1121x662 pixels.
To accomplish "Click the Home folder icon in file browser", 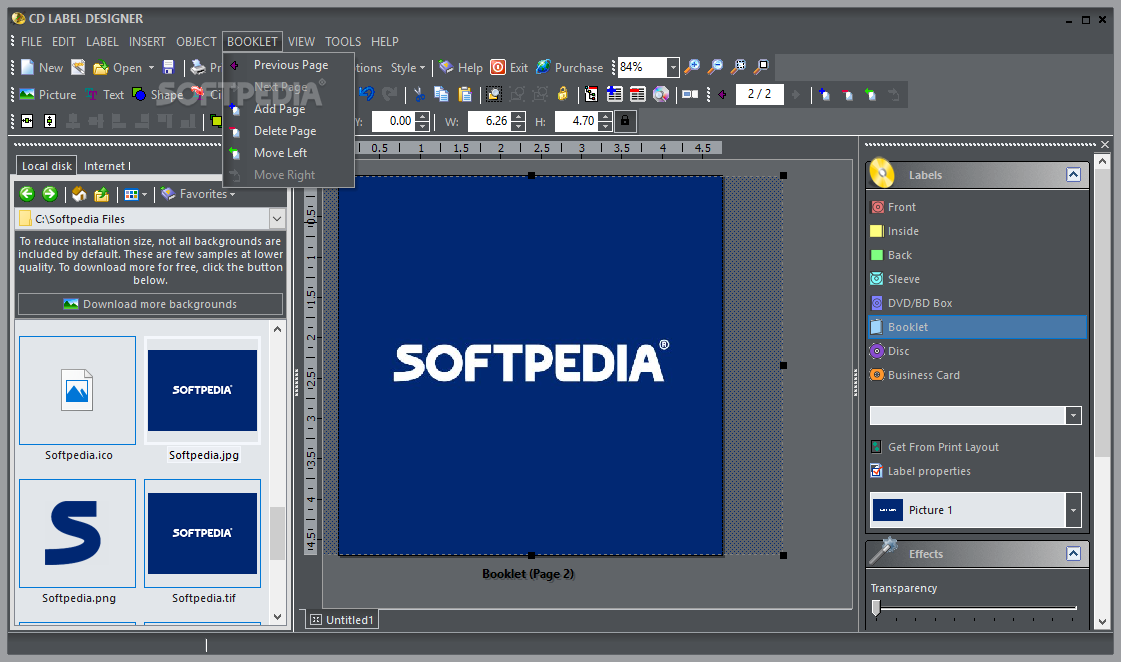I will [79, 194].
